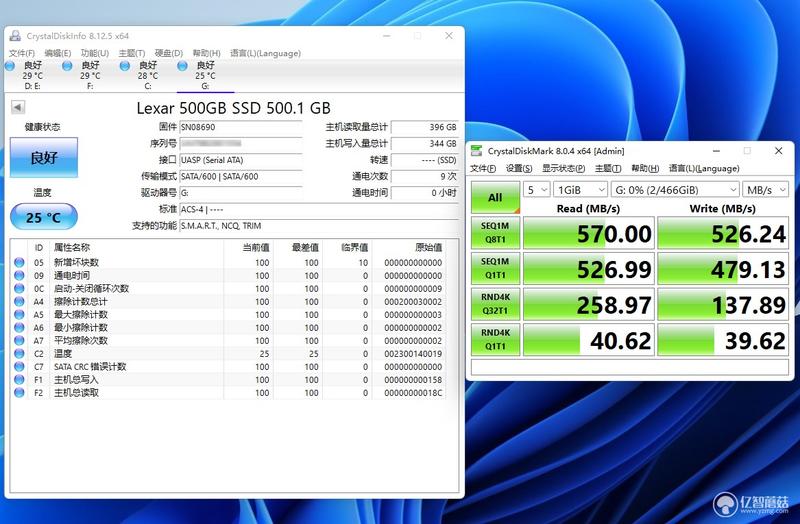The height and width of the screenshot is (524, 800).
Task: Open 硬盘(D) menu in CrystalDiskInfo
Action: pyautogui.click(x=168, y=53)
